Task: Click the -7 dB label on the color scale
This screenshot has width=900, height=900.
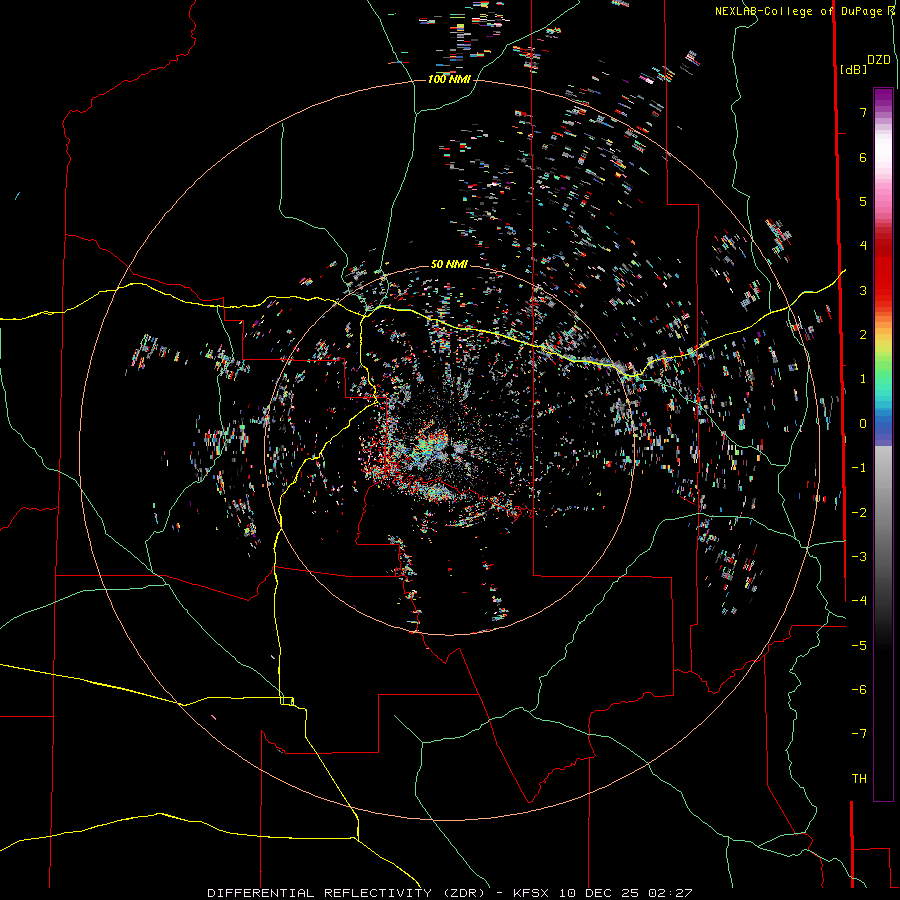Action: pyautogui.click(x=859, y=734)
